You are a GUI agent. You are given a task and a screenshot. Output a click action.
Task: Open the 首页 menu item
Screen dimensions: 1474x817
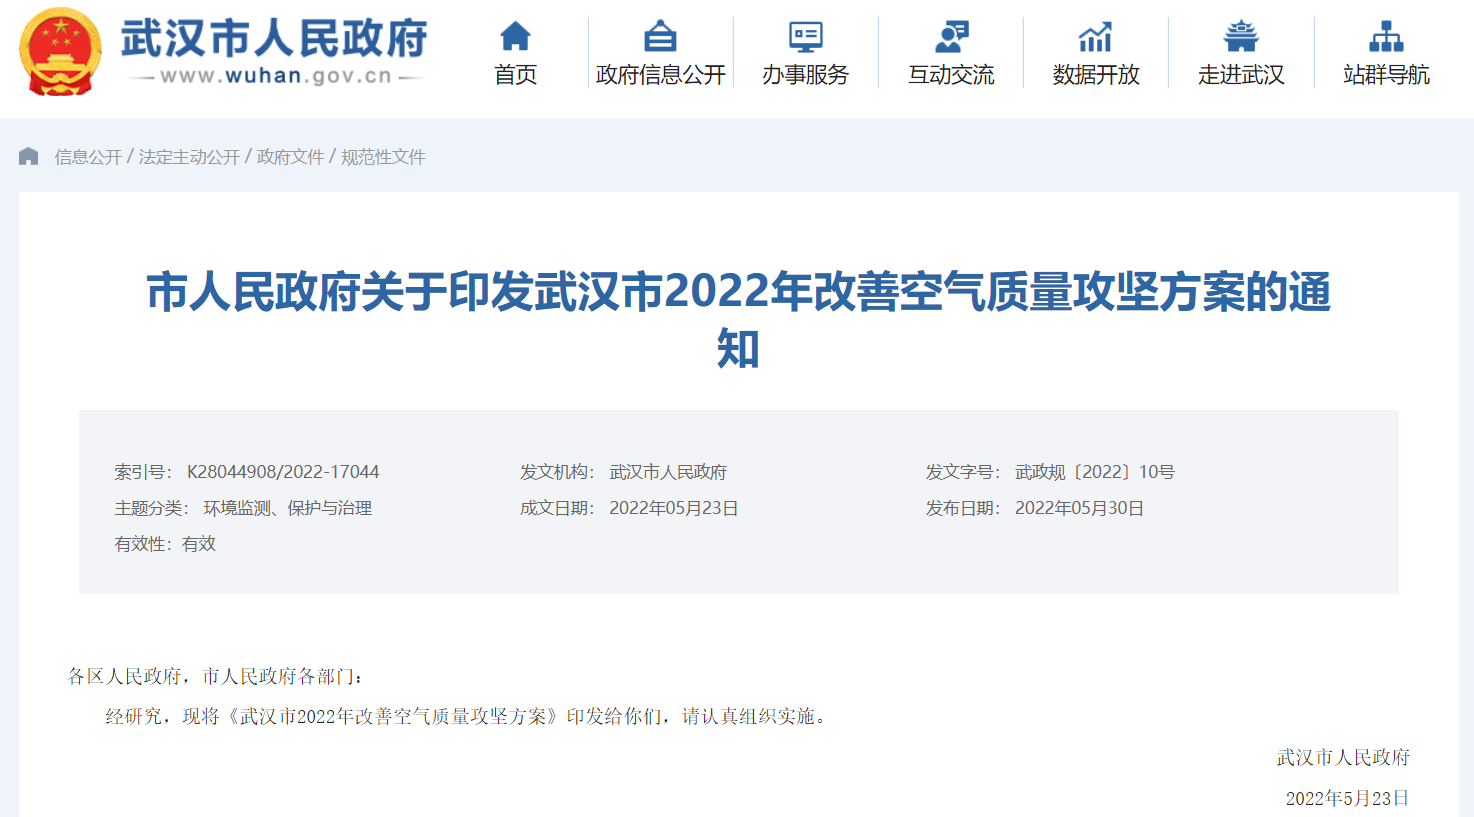coord(515,75)
